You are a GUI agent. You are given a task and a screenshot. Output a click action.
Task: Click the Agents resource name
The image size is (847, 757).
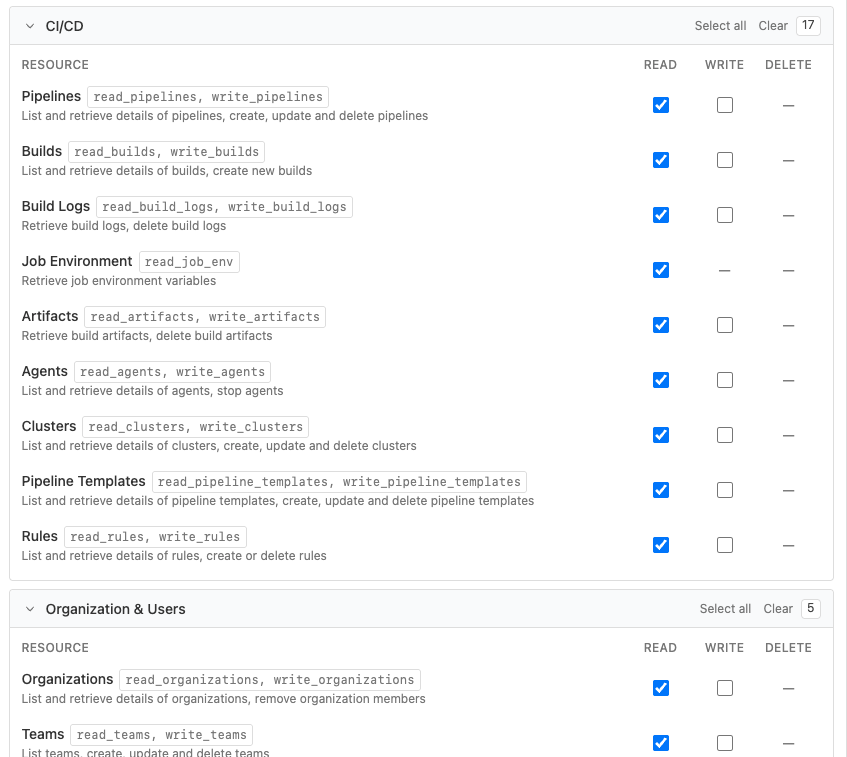tap(44, 371)
